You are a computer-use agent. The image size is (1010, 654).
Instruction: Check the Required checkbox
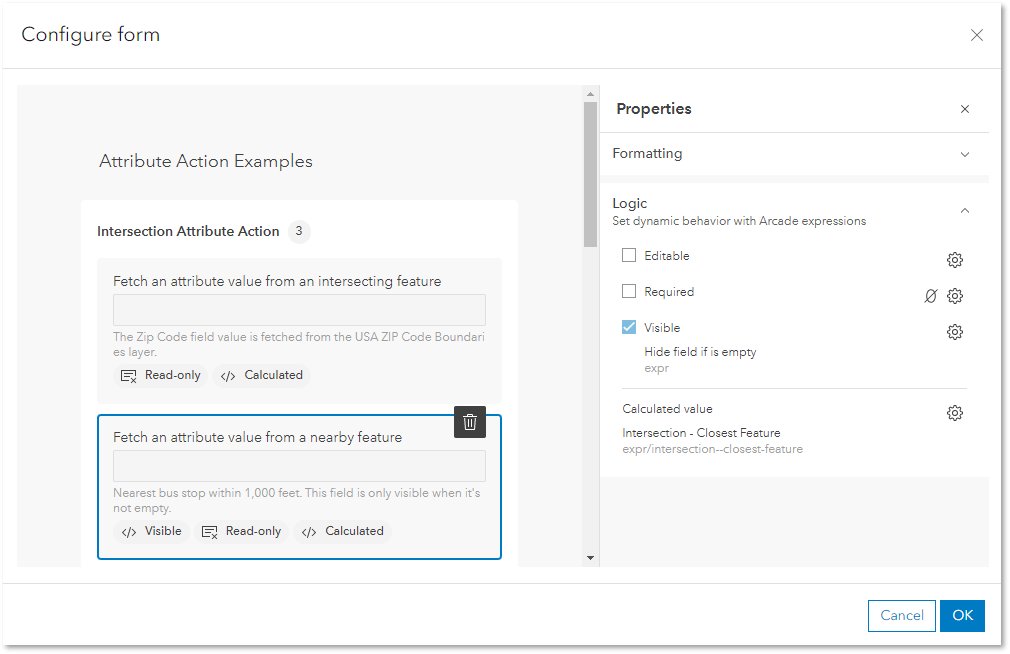[x=628, y=291]
